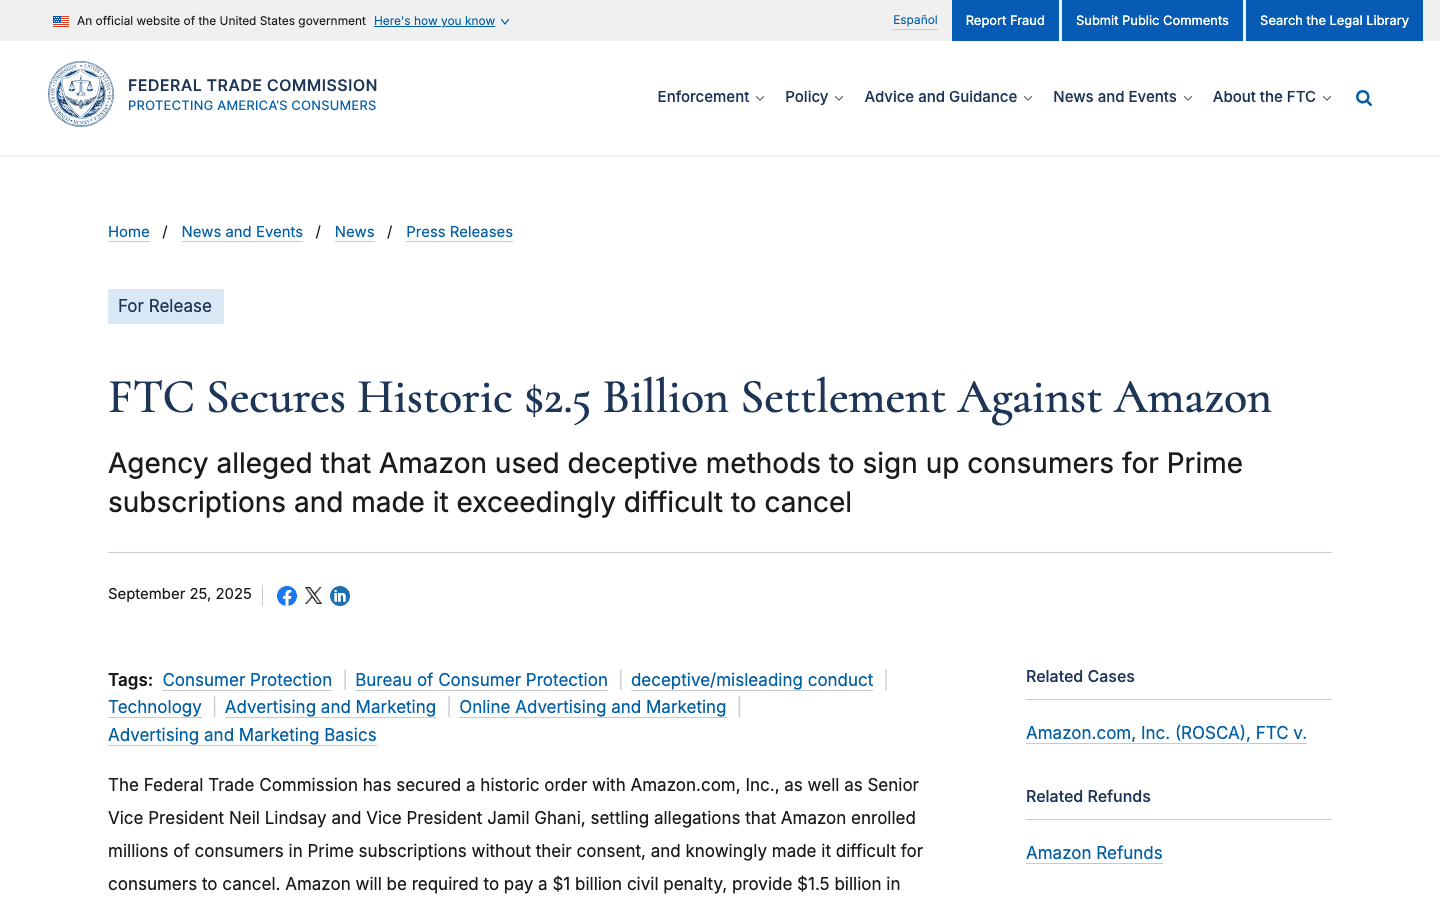The width and height of the screenshot is (1440, 900).
Task: Click the $2.5 Billion Settlement headline
Action: (x=690, y=398)
